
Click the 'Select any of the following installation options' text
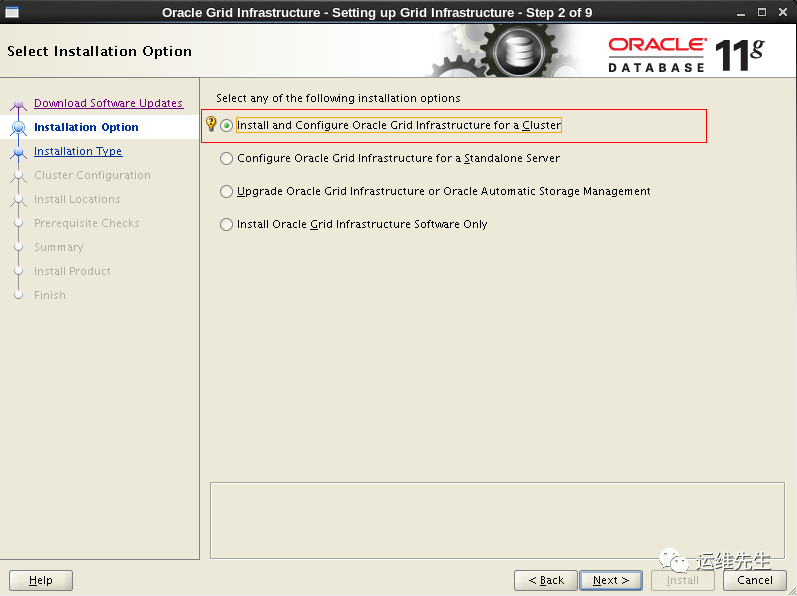coord(338,98)
